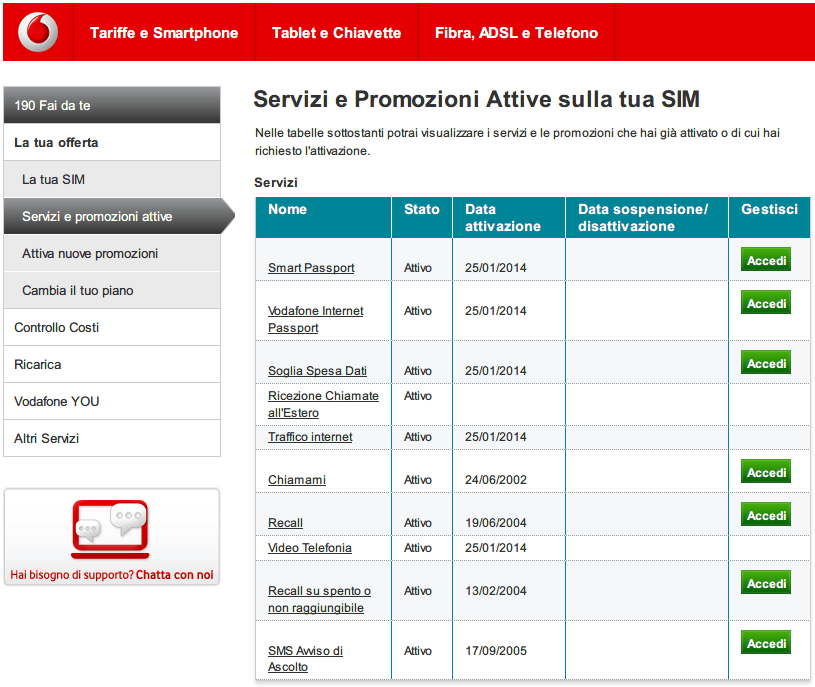Open the Chiamami service link
The height and width of the screenshot is (687, 815).
click(297, 480)
